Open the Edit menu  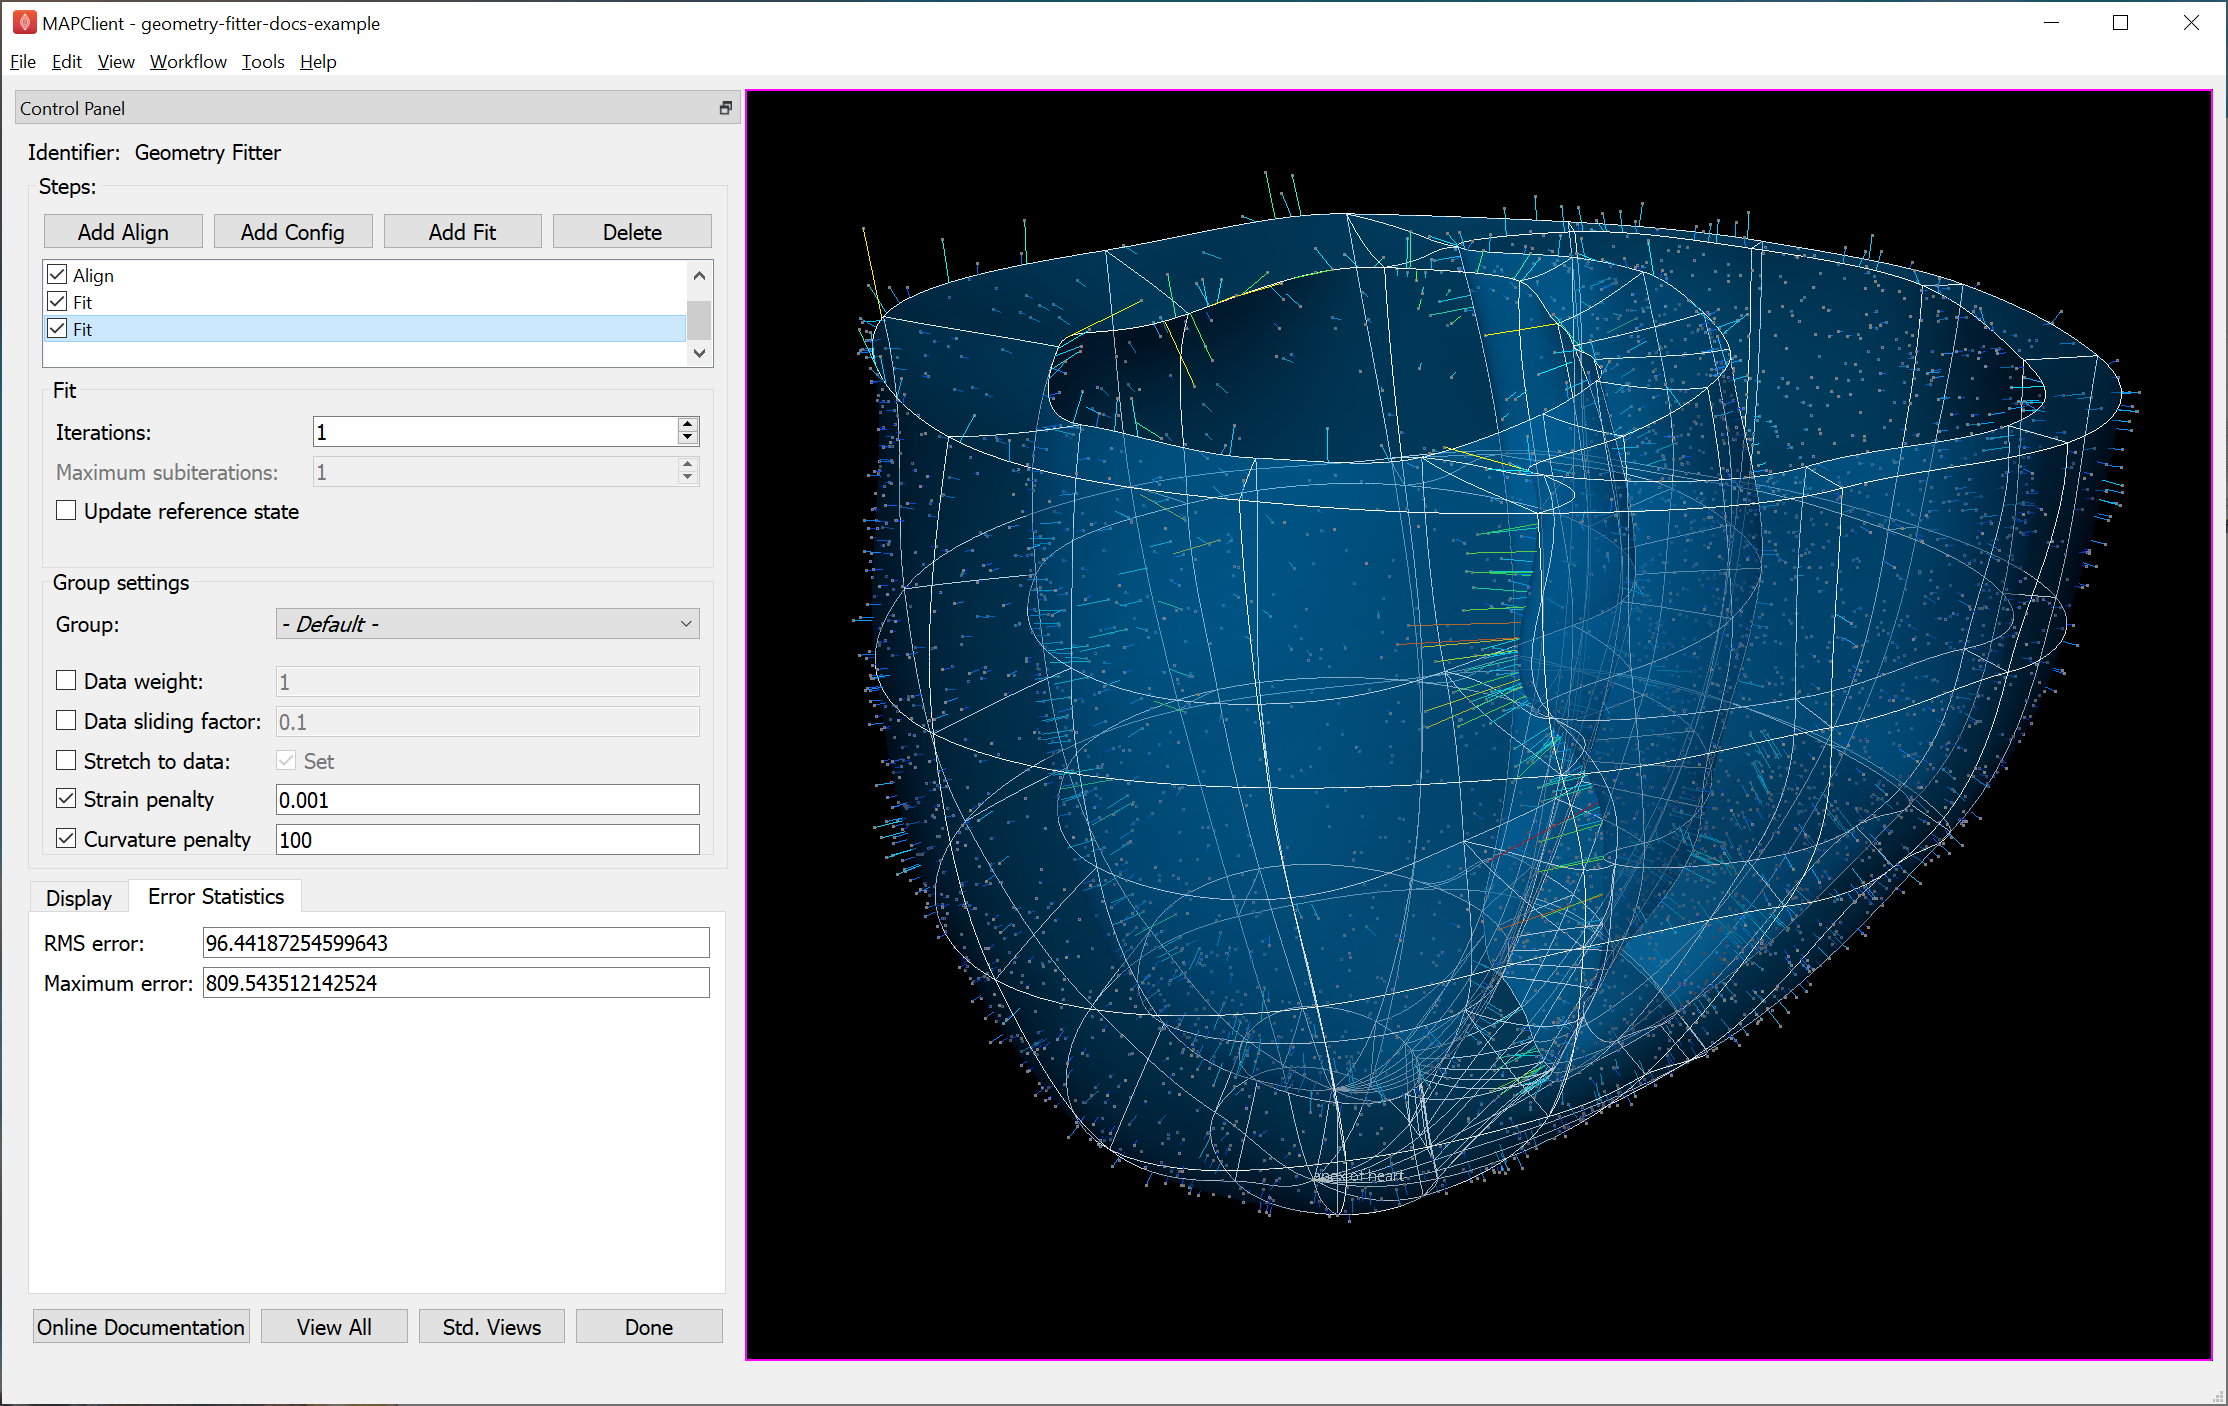(67, 62)
